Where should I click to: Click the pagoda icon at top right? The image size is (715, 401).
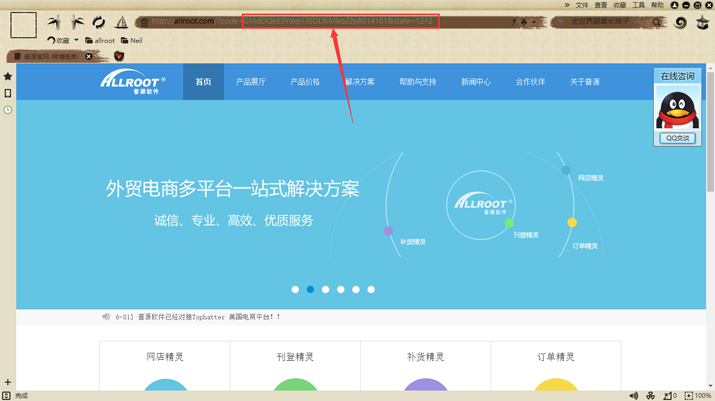703,22
